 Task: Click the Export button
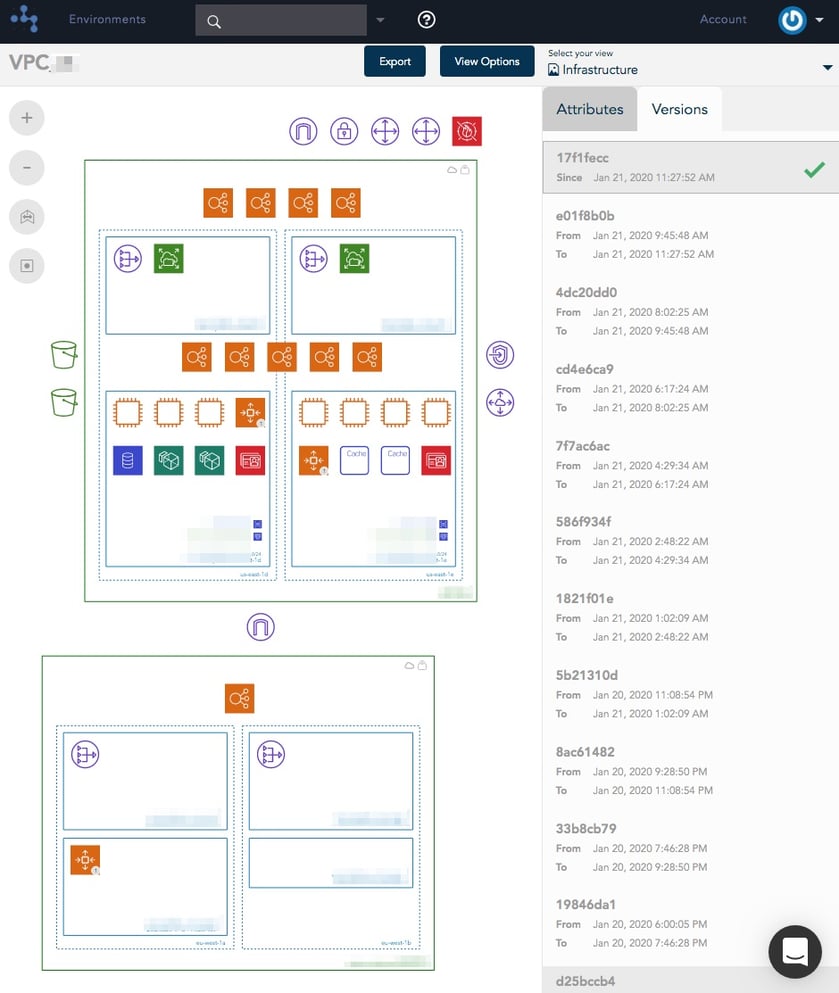394,61
